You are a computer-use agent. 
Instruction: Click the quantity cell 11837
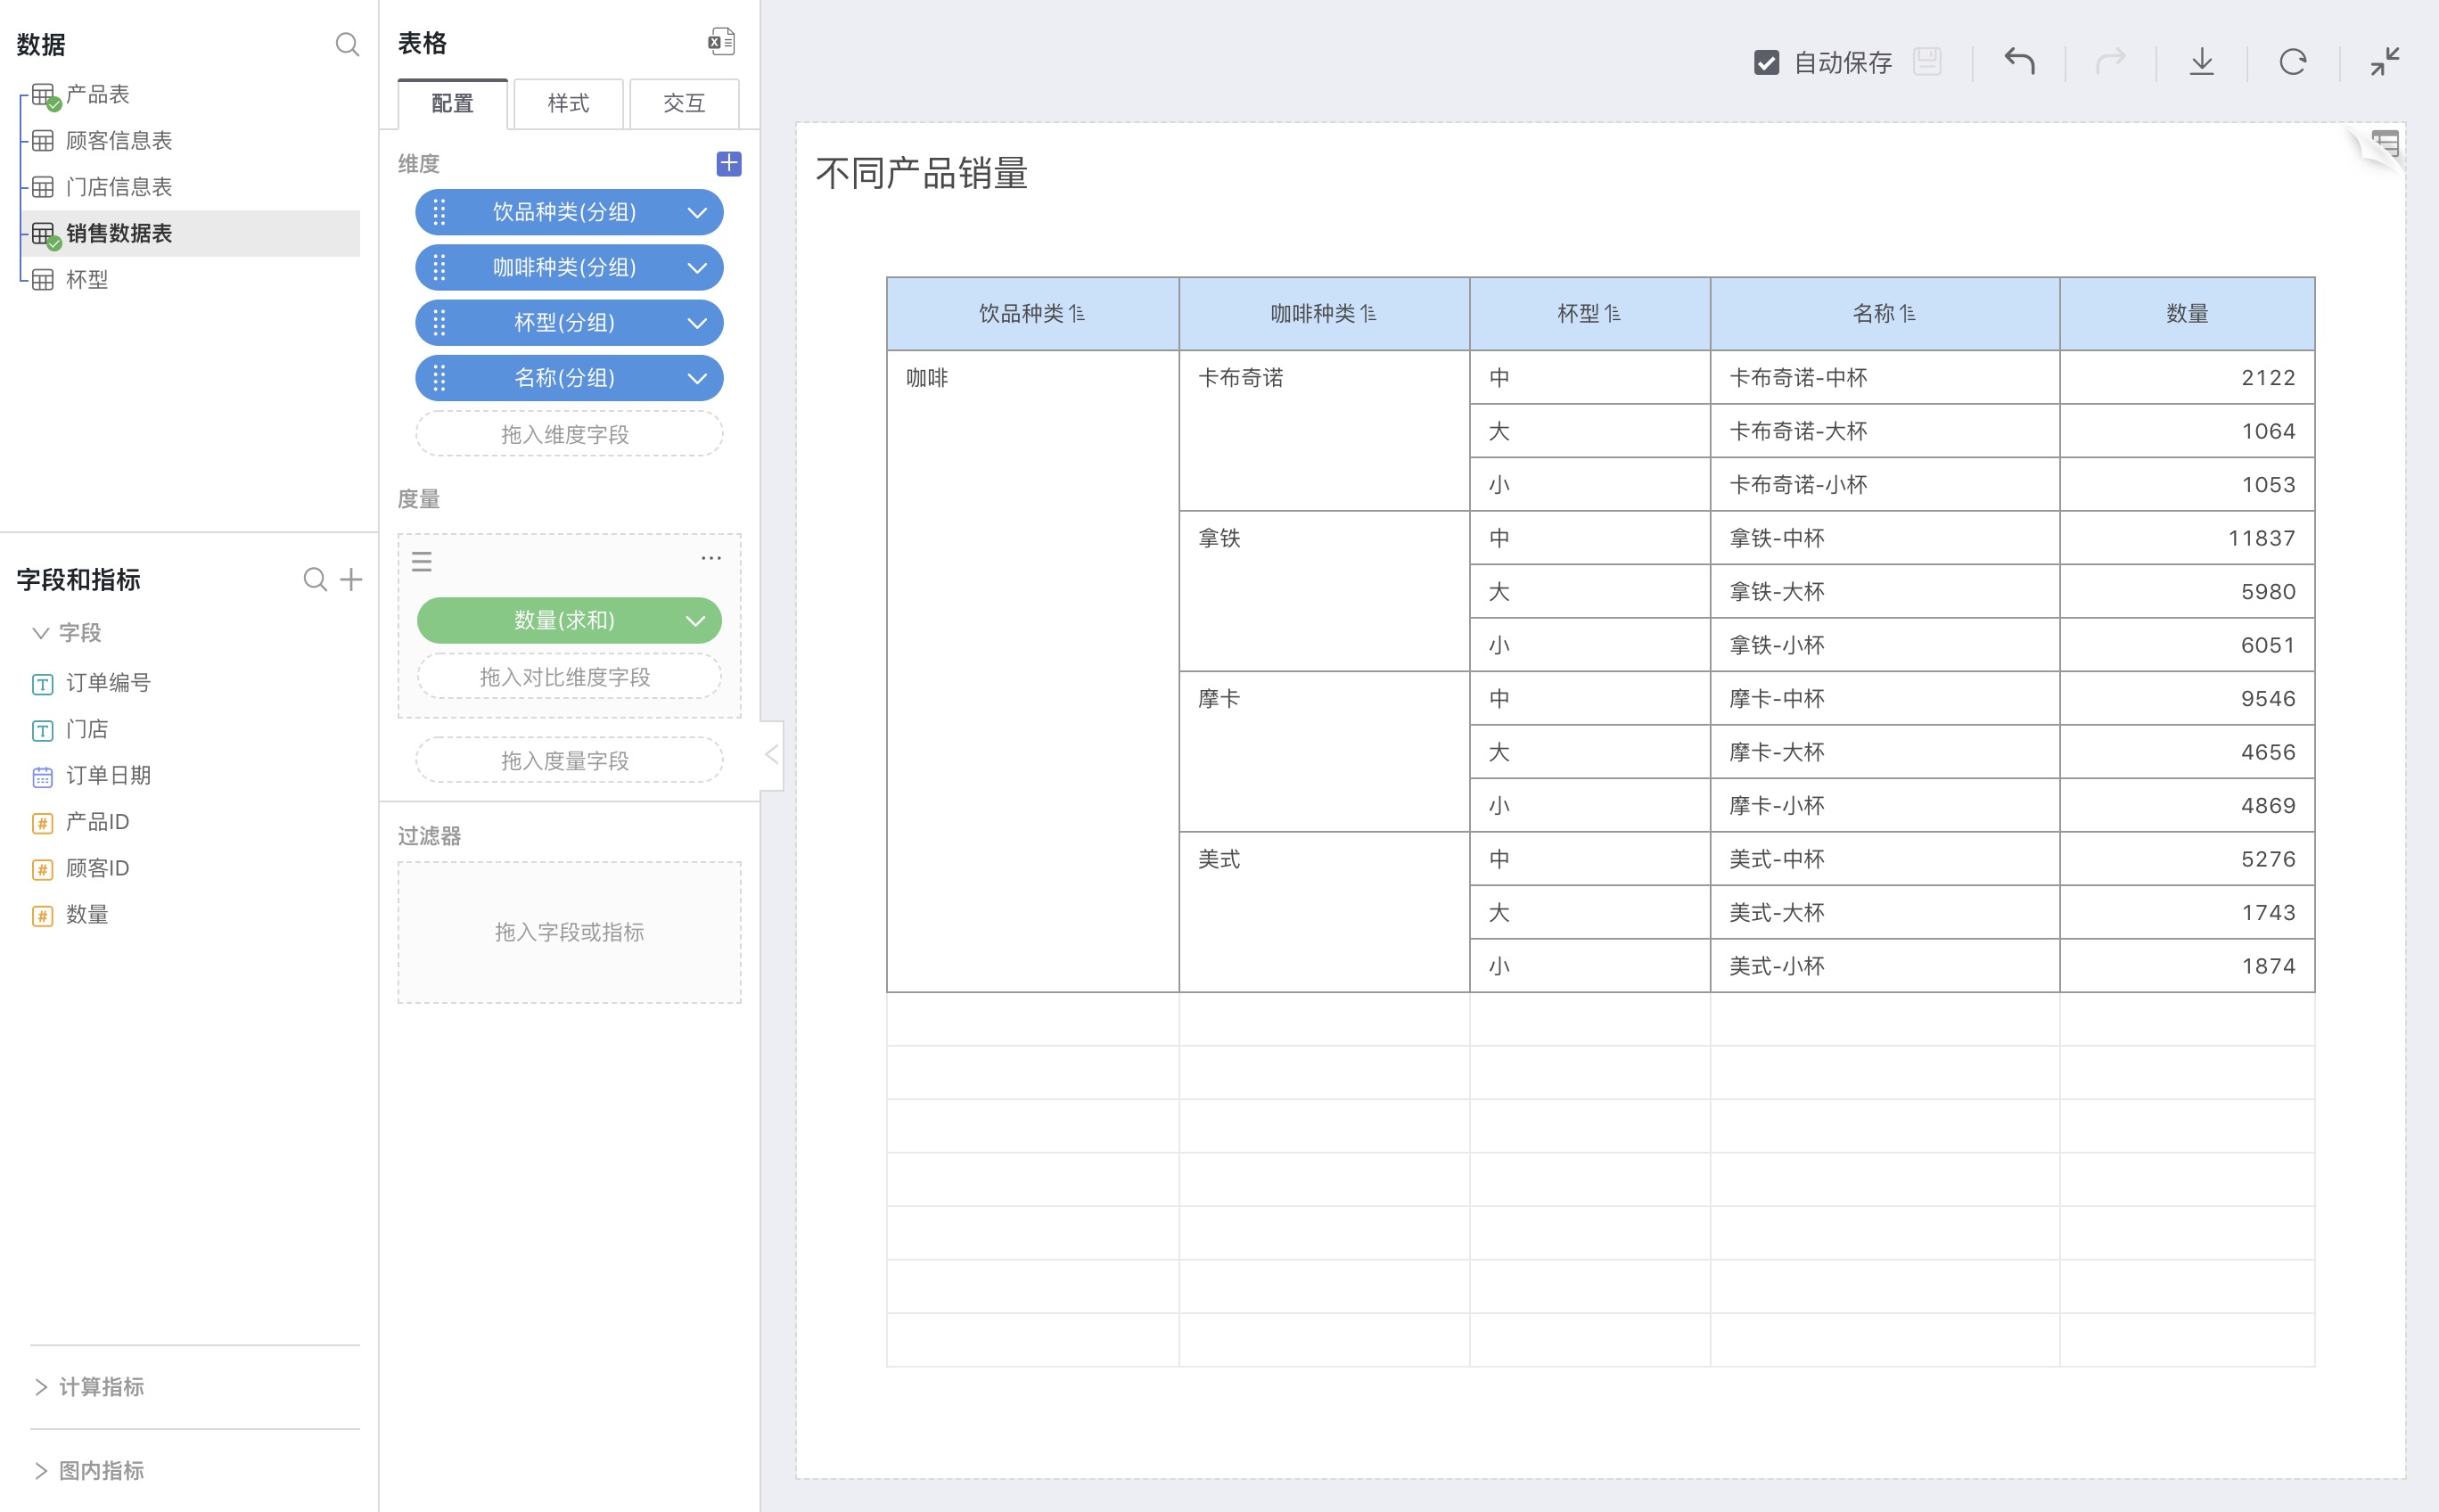point(2187,538)
